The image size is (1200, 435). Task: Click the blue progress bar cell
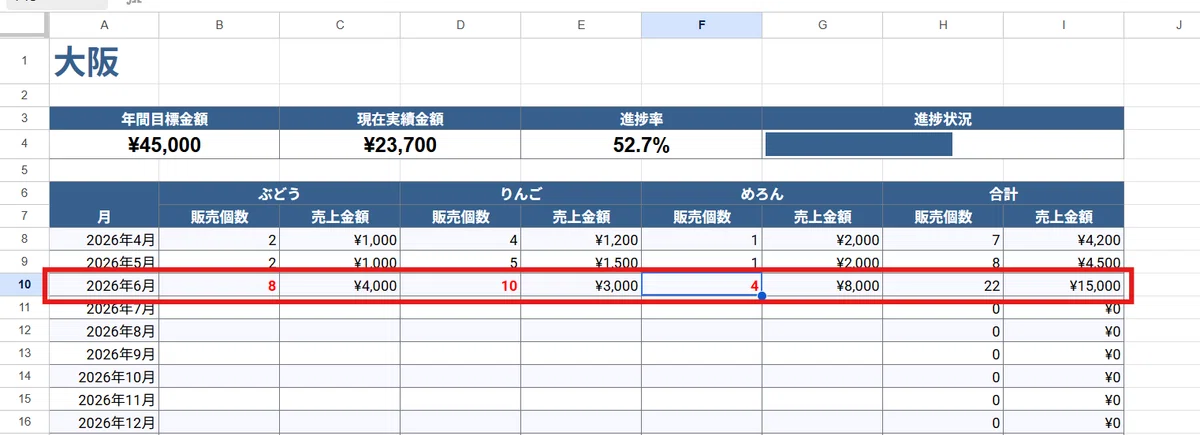coord(943,144)
